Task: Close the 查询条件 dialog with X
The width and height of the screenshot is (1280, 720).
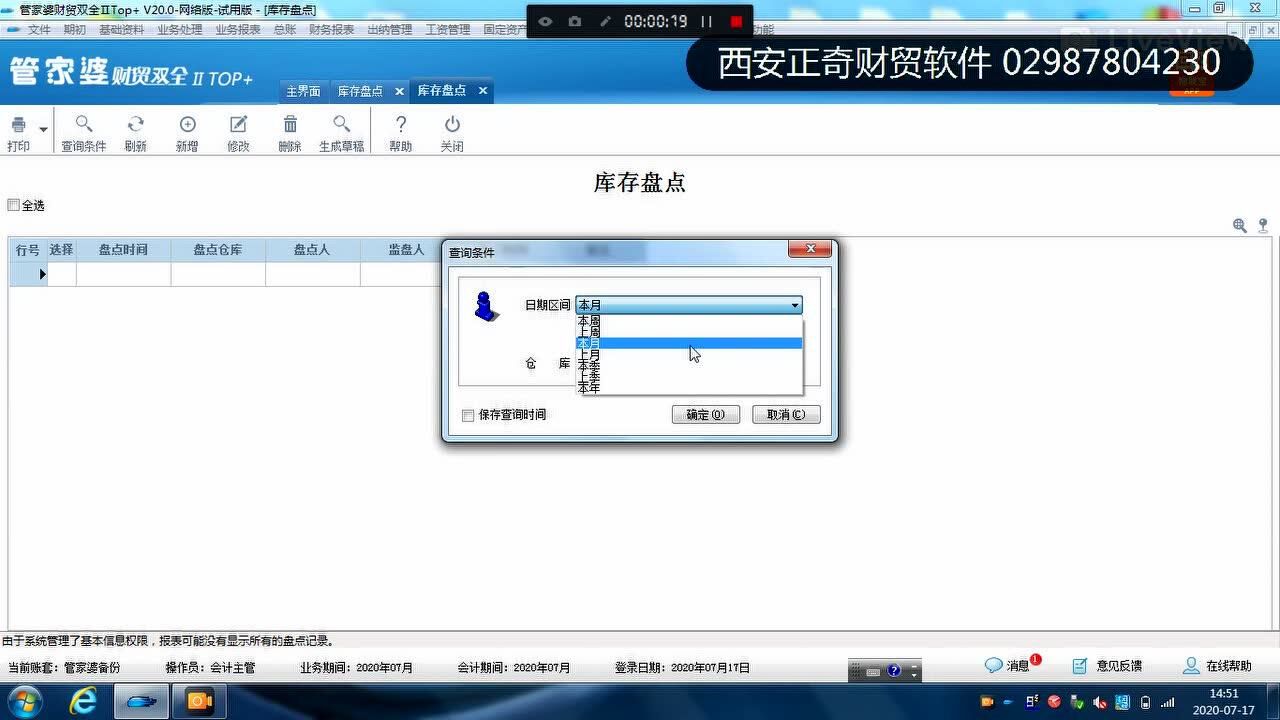Action: click(x=809, y=249)
